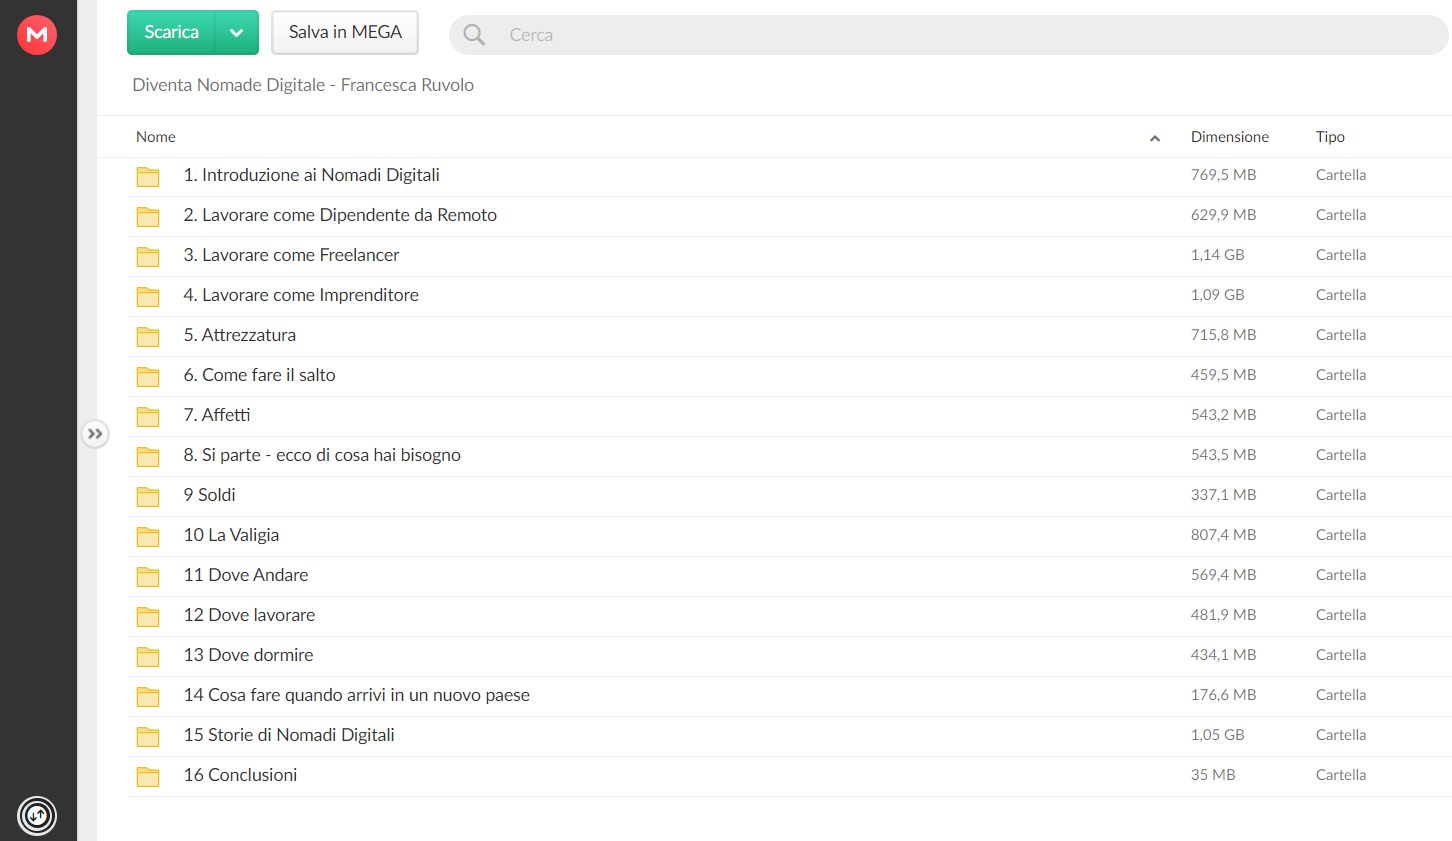
Task: Click the 1,09 GB size value
Action: [1217, 295]
